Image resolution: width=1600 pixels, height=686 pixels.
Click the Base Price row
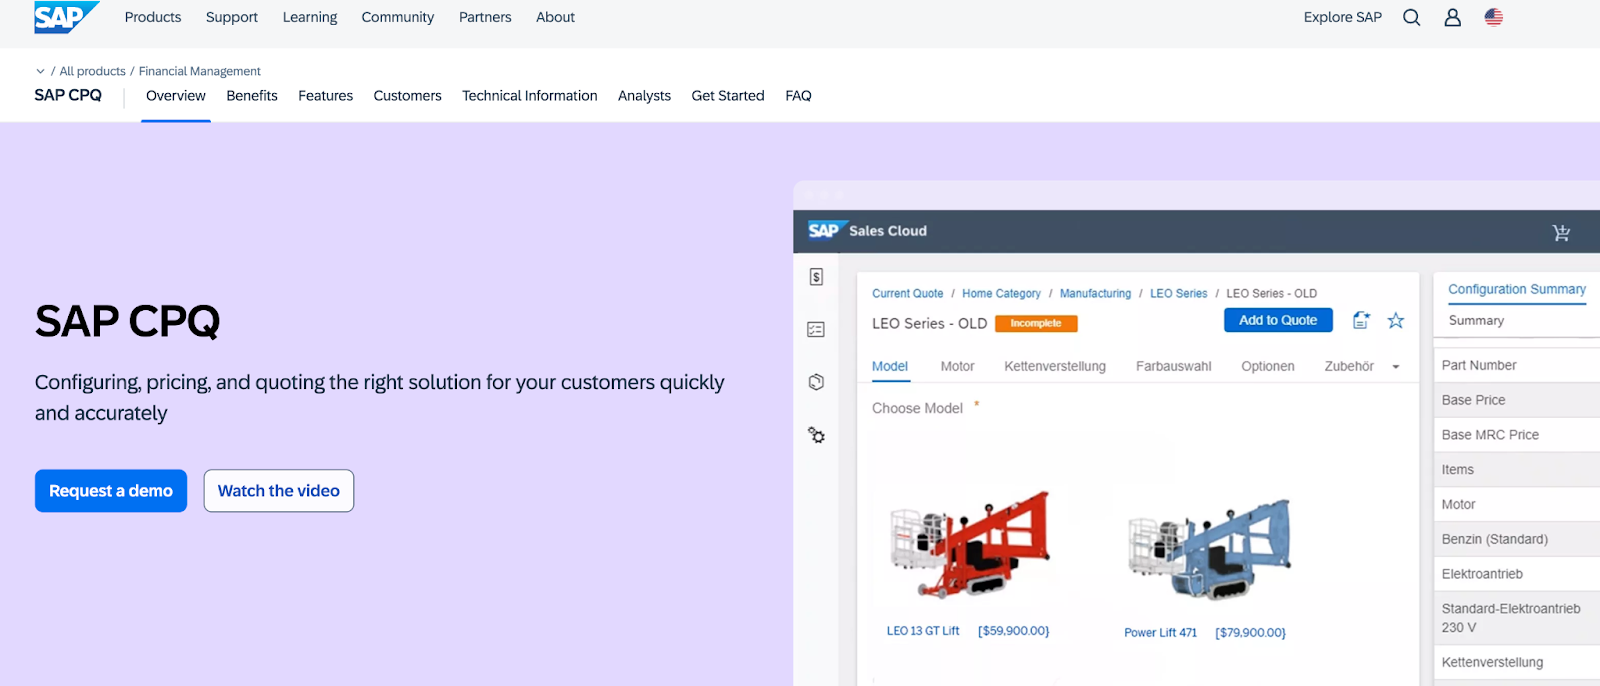click(x=1517, y=400)
